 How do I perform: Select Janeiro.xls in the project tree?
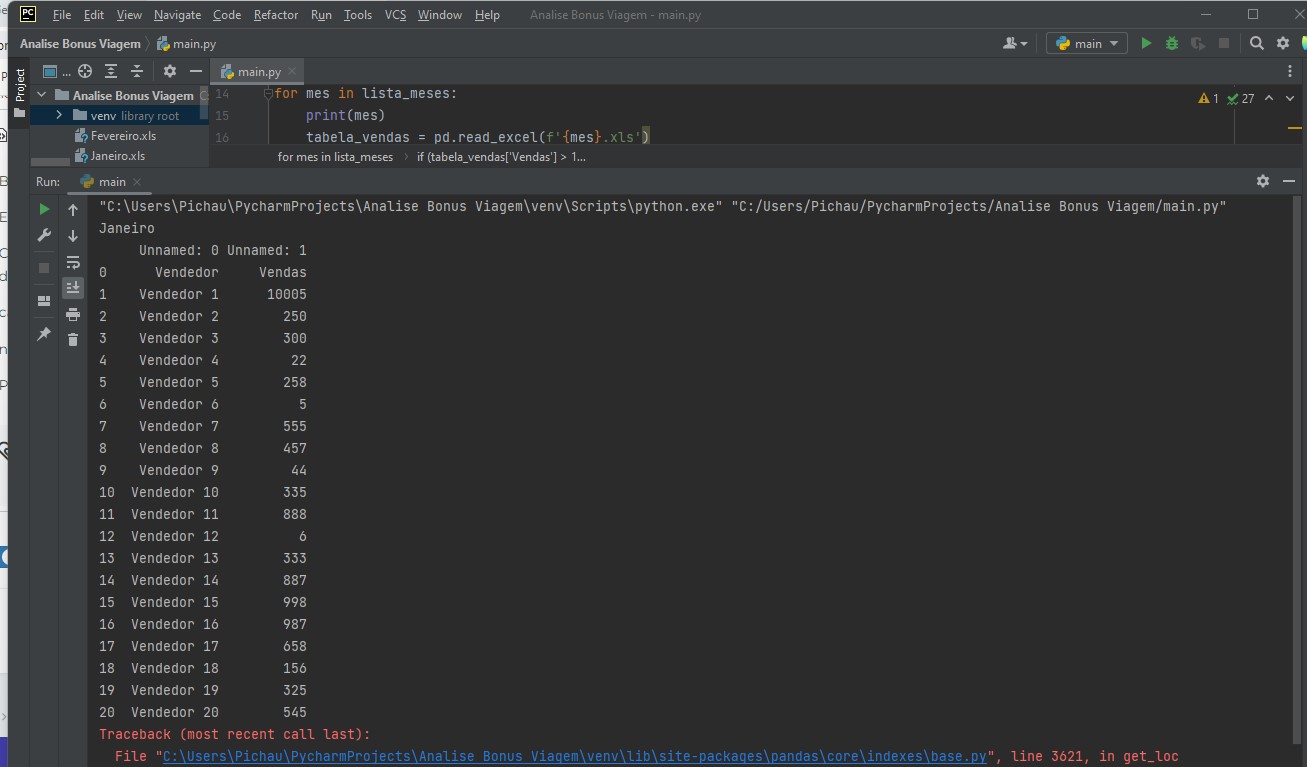[x=117, y=156]
